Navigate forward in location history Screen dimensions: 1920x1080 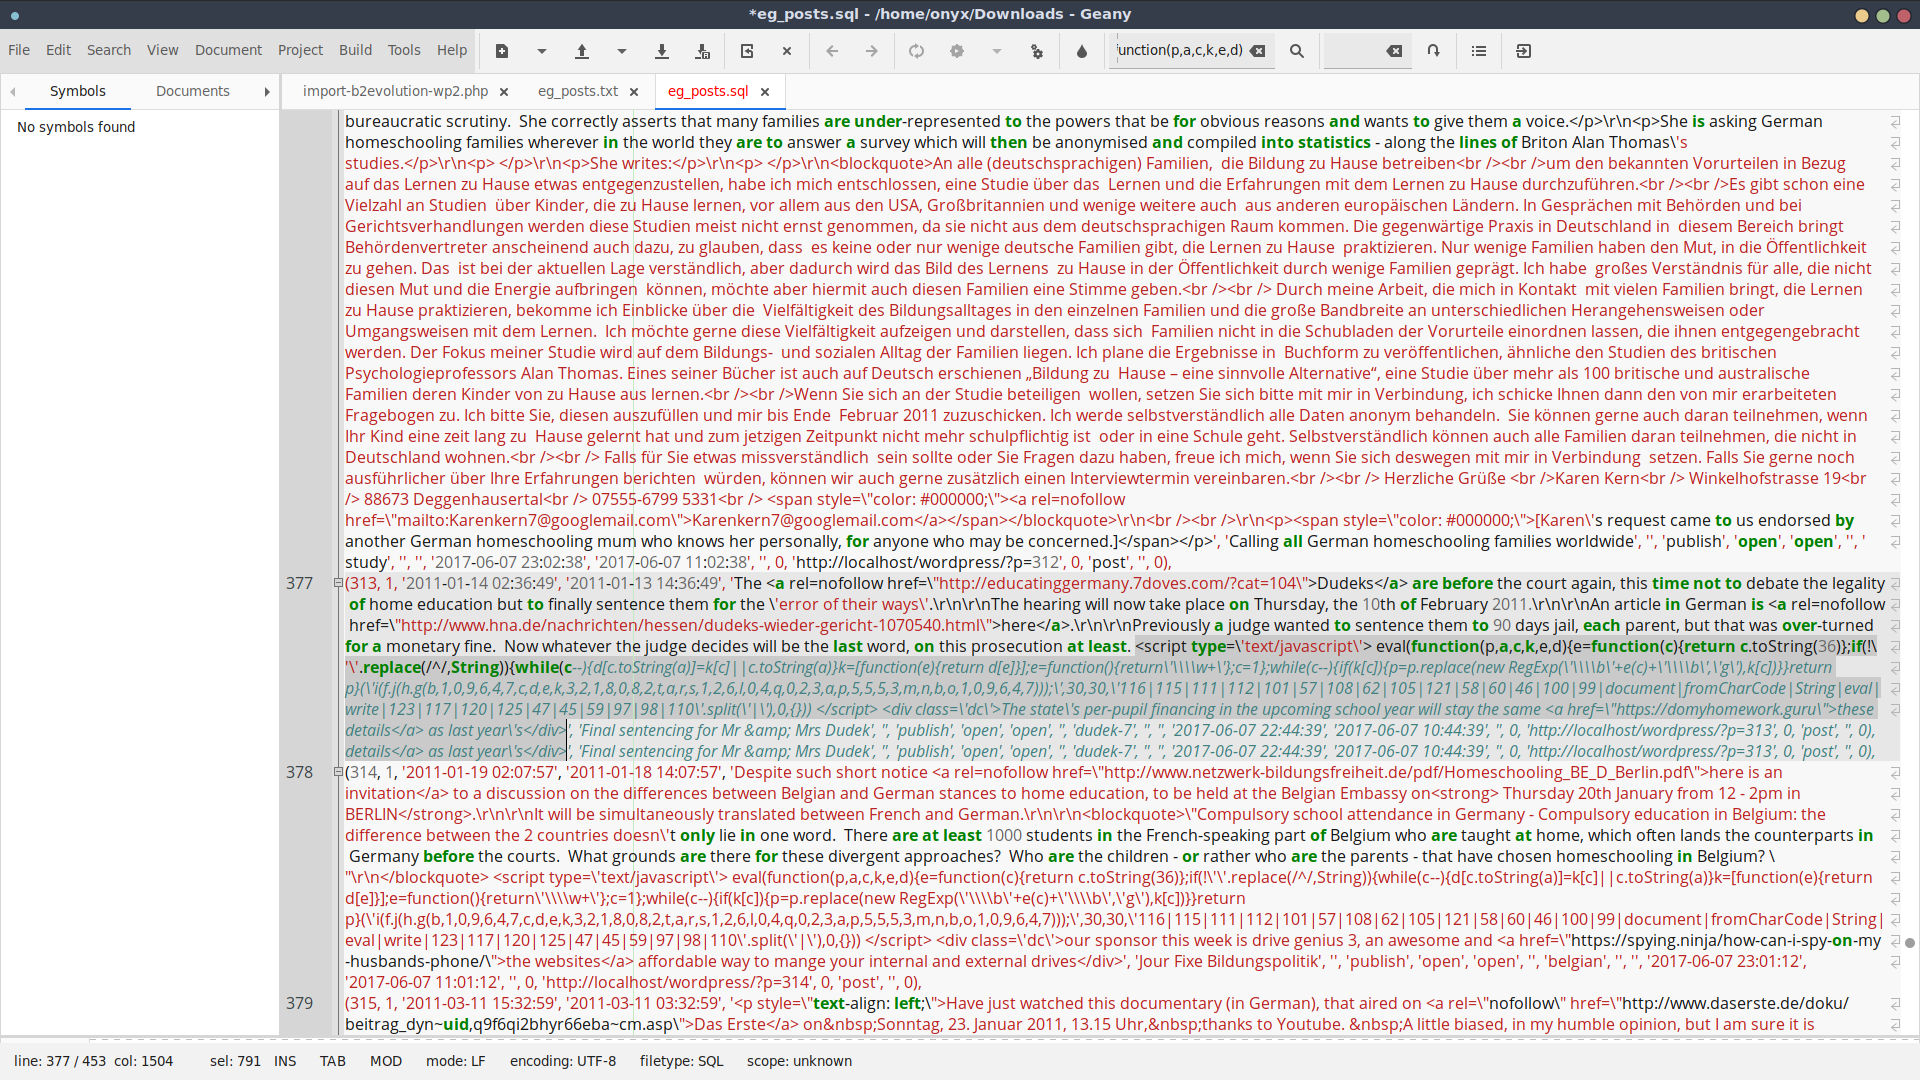pos(871,50)
